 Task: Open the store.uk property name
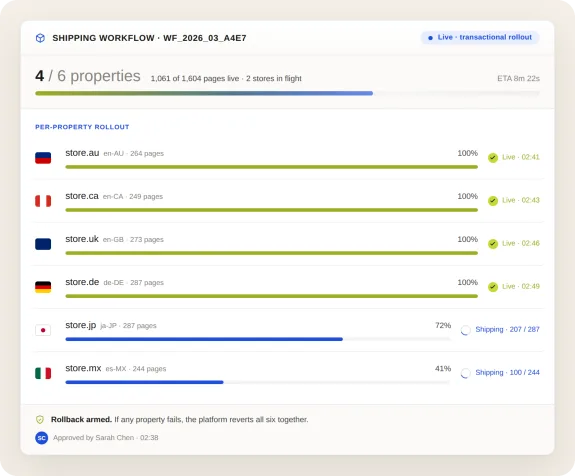coord(82,239)
